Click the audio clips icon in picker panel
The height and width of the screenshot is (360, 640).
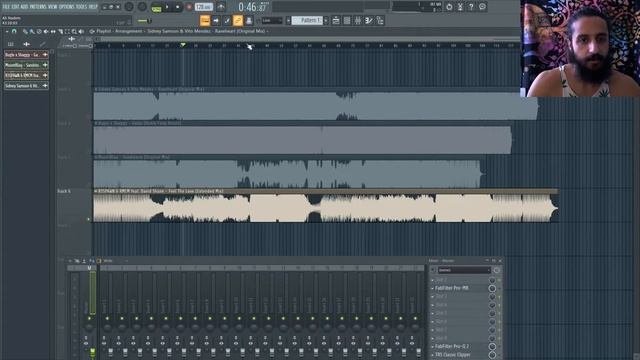(x=27, y=44)
